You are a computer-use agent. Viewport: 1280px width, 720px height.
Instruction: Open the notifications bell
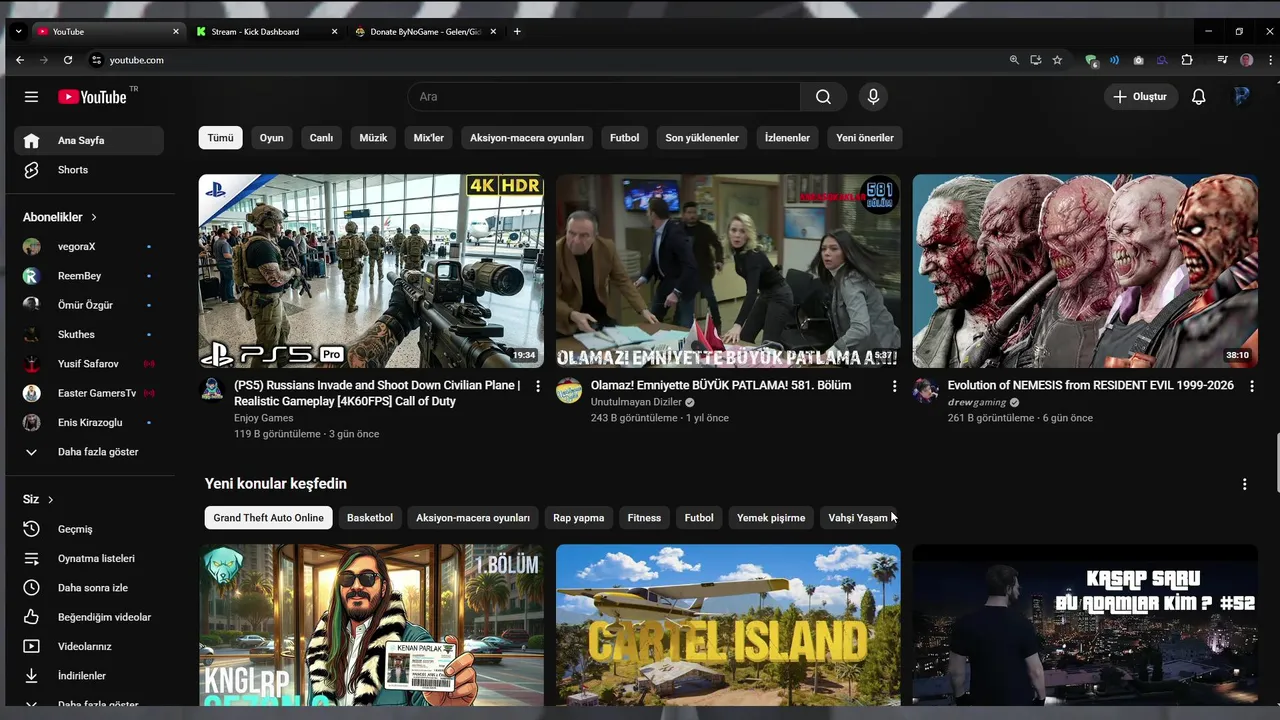pyautogui.click(x=1198, y=97)
